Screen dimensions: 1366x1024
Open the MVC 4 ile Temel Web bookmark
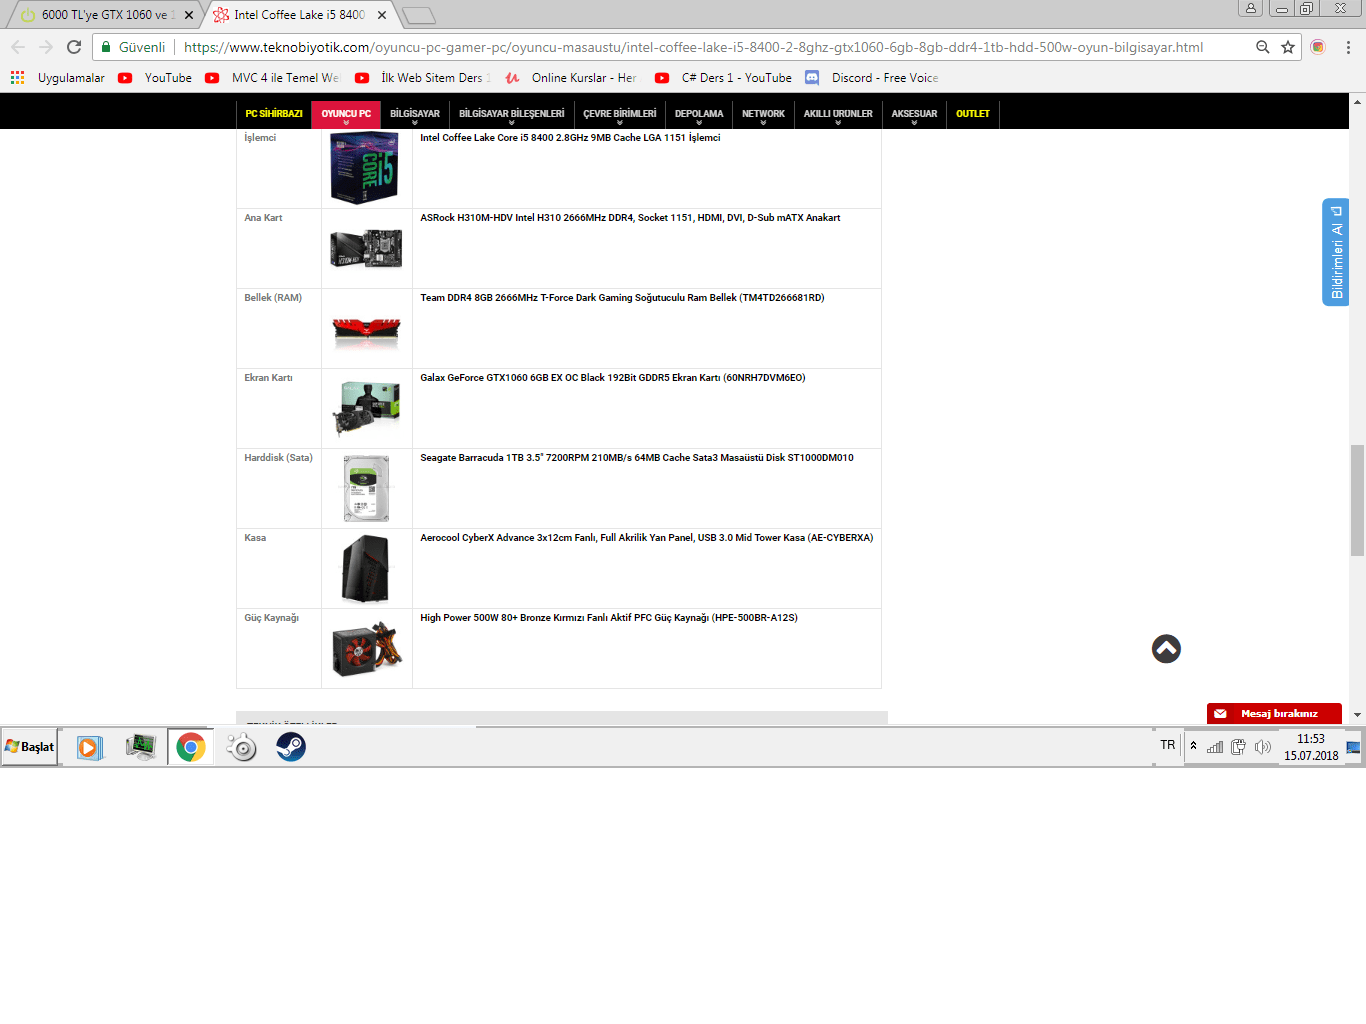[273, 78]
